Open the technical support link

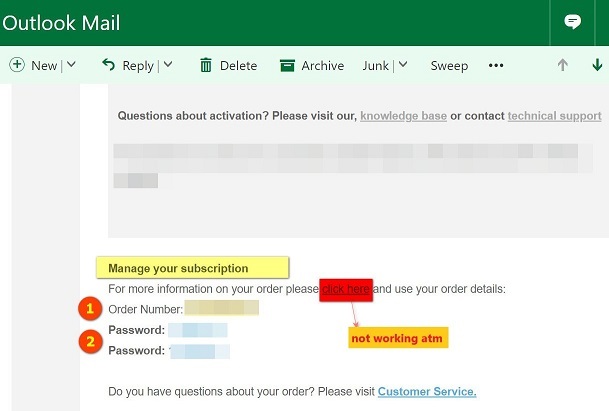[x=554, y=116]
